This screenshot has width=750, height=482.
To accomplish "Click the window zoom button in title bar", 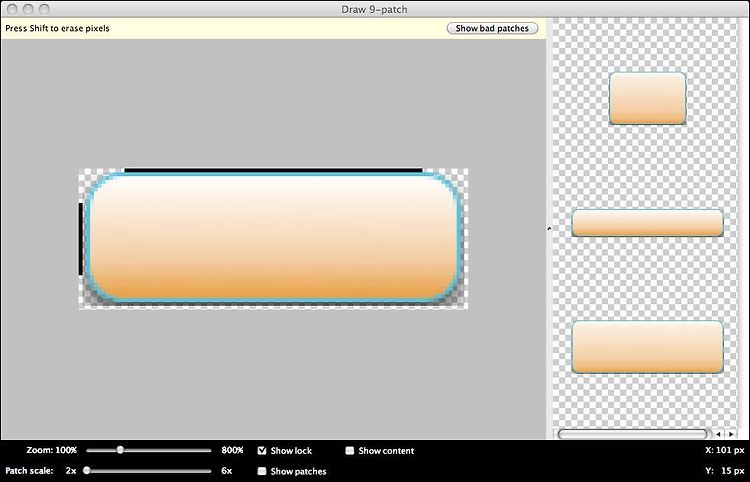I will pos(44,9).
